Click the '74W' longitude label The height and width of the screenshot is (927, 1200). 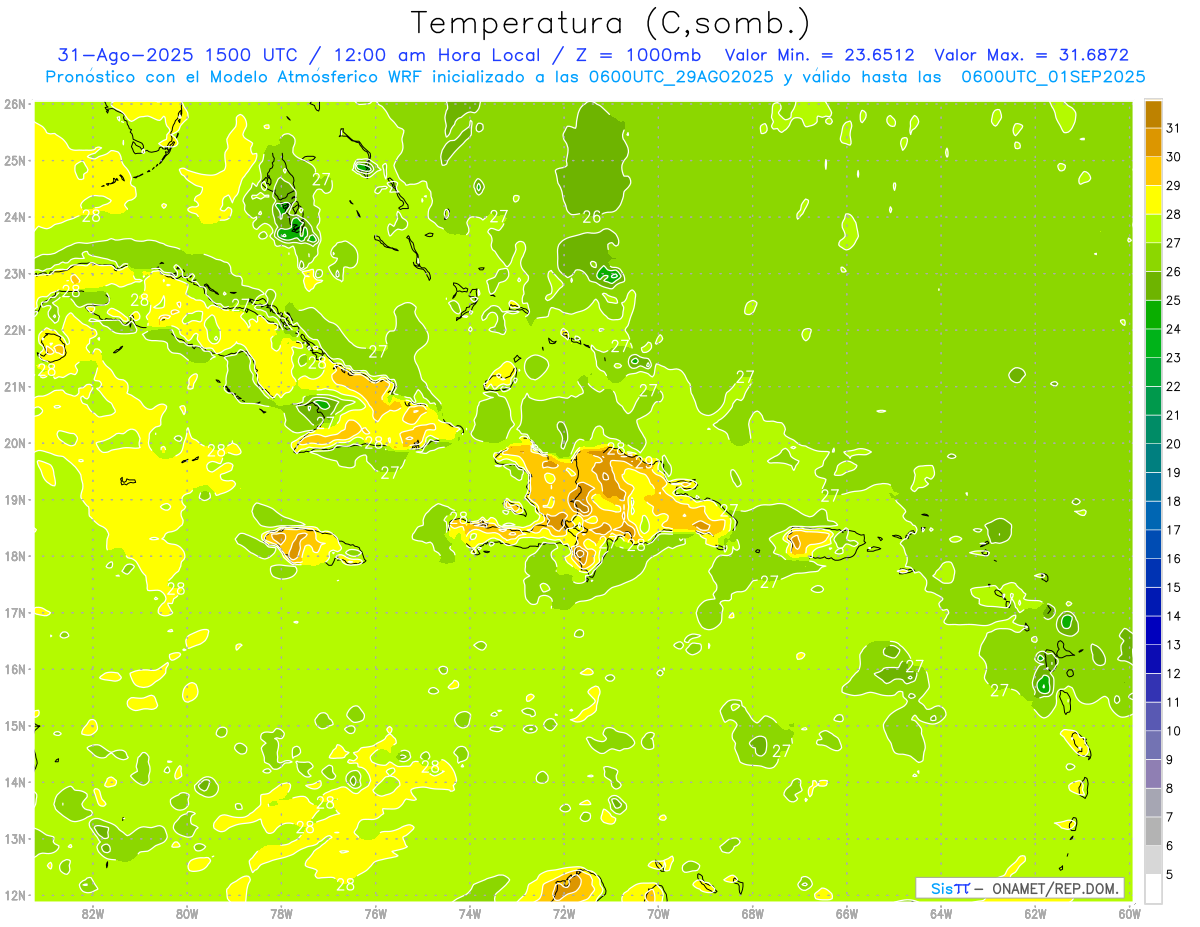(x=470, y=913)
